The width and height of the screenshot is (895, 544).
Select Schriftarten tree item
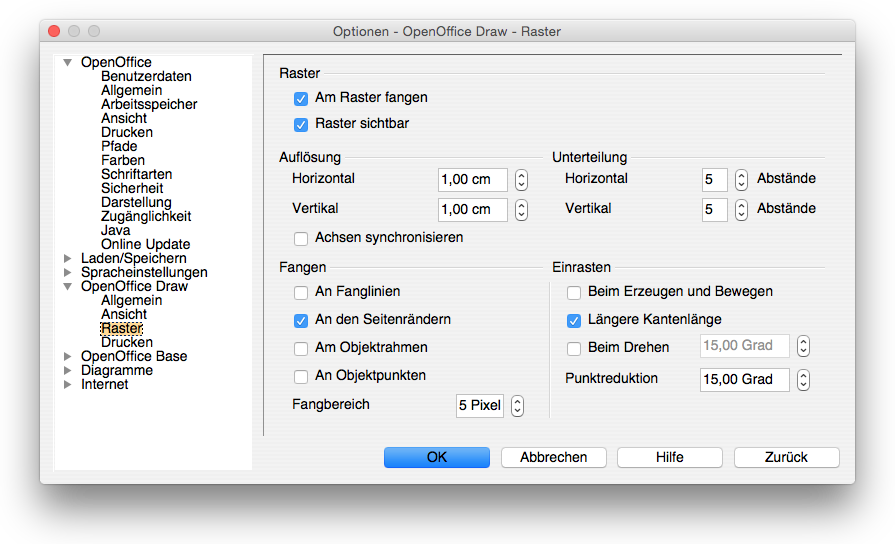(136, 174)
